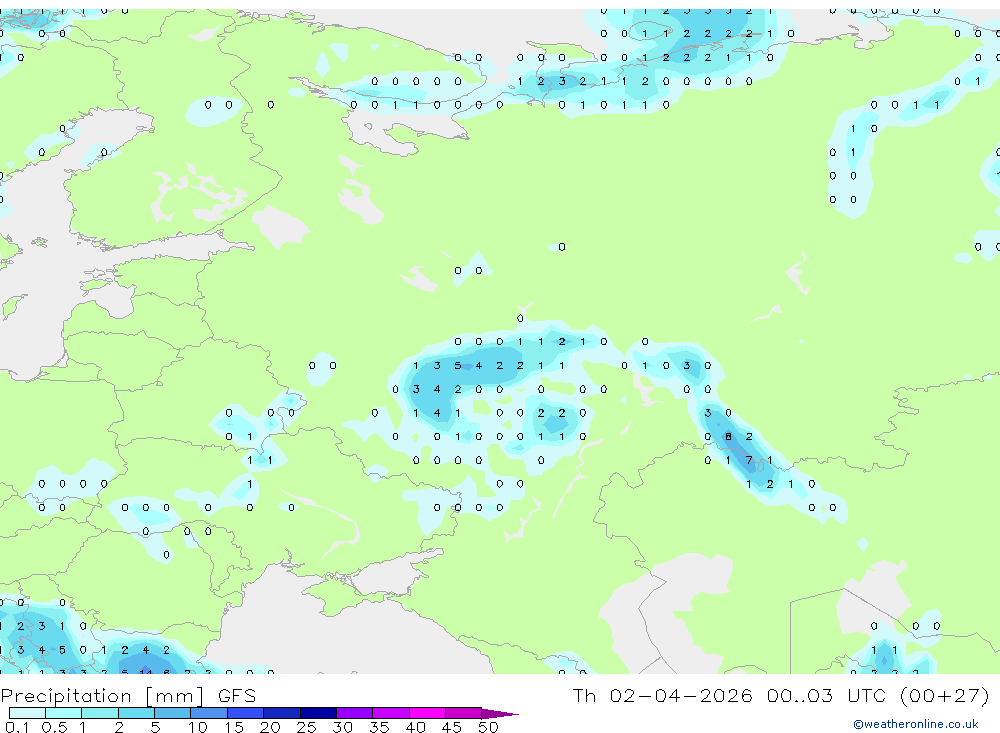
Task: Click the '15' legend scale label
Action: pos(234,727)
